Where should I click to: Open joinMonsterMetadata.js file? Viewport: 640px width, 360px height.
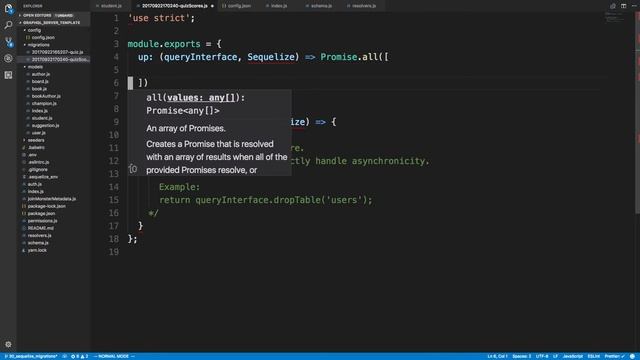click(51, 199)
